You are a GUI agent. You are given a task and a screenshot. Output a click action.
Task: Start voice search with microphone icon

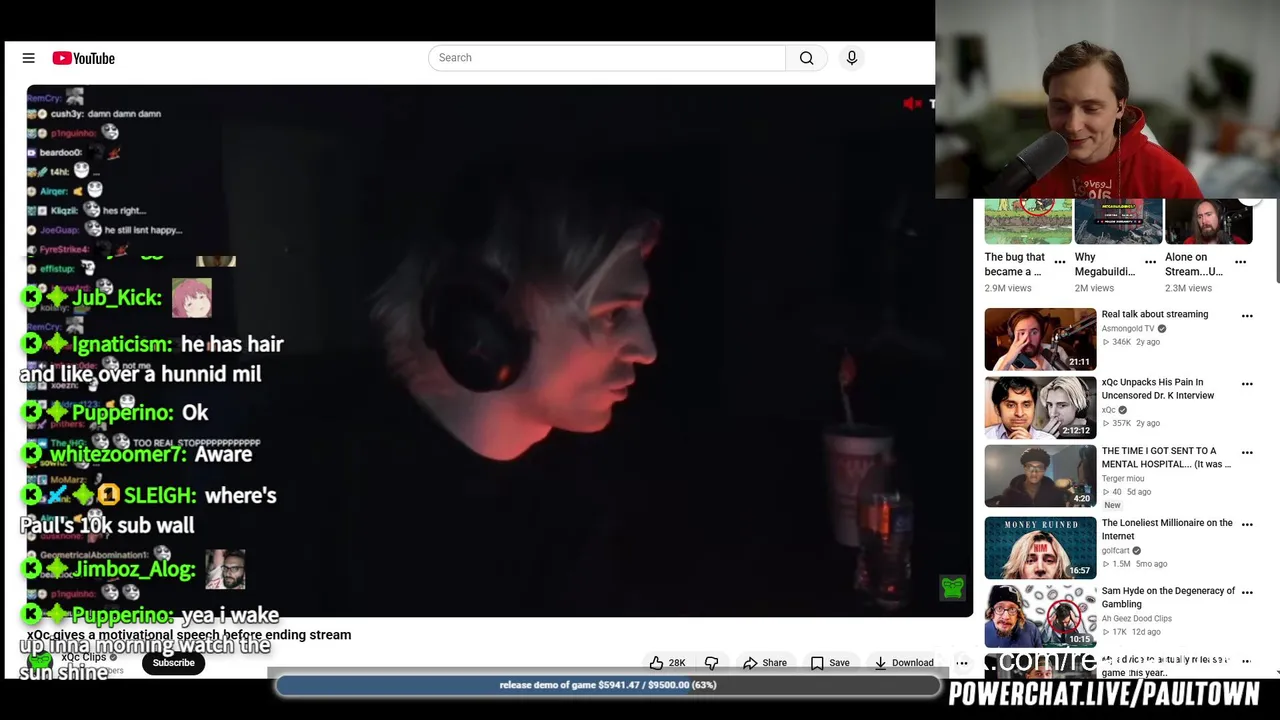pyautogui.click(x=852, y=58)
